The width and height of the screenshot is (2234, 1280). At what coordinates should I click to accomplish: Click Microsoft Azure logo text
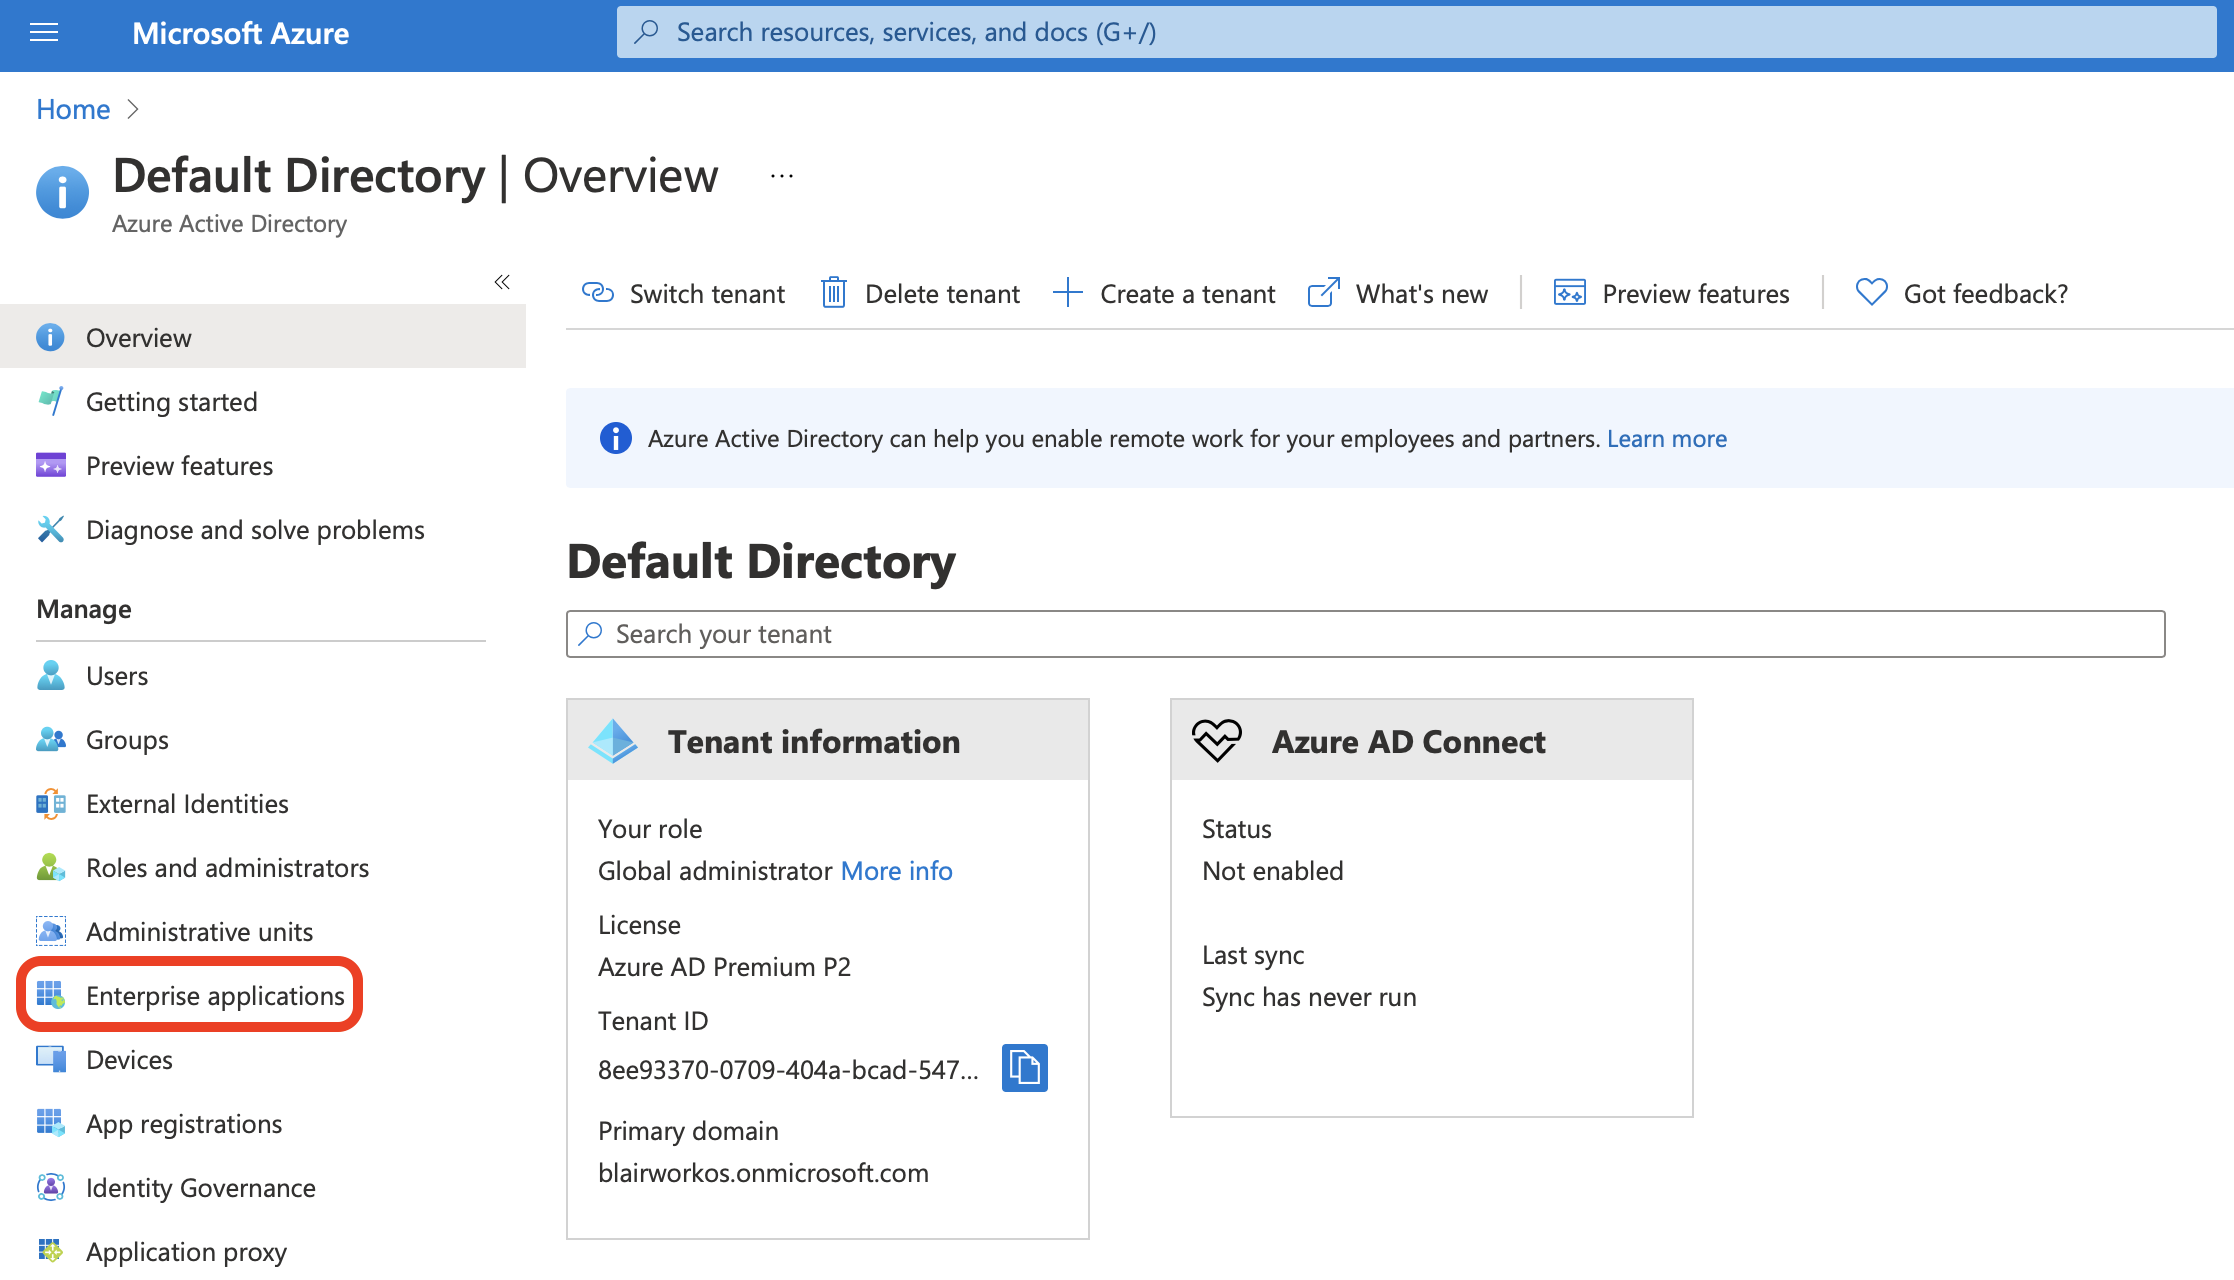[241, 33]
